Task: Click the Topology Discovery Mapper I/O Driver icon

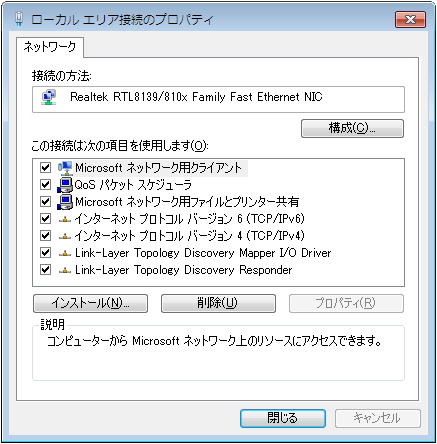Action: coord(65,254)
